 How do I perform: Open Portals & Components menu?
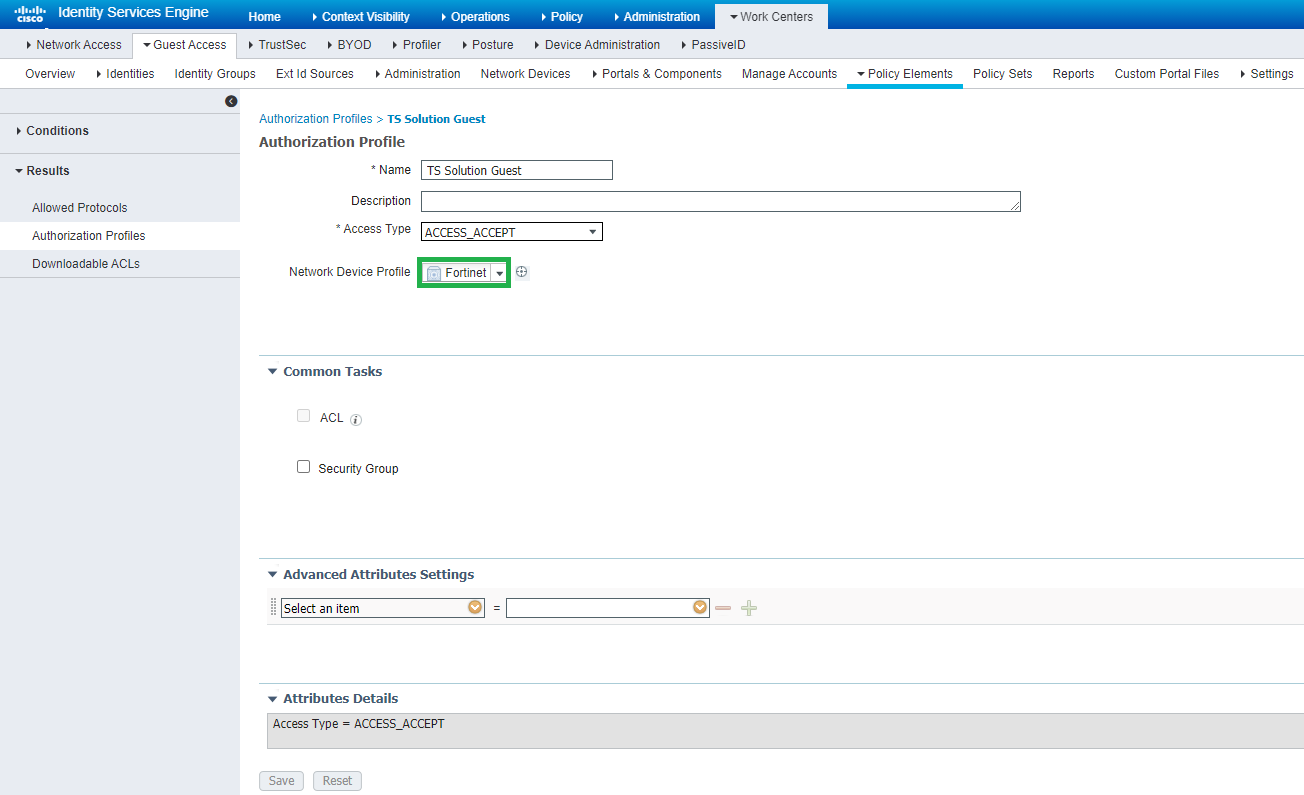pos(657,74)
